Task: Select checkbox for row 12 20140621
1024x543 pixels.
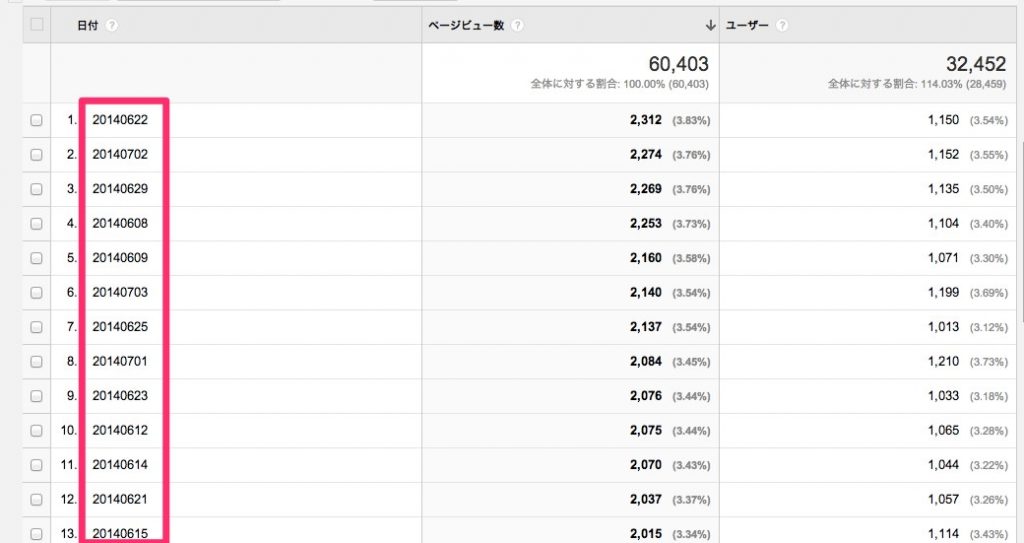Action: [x=37, y=499]
